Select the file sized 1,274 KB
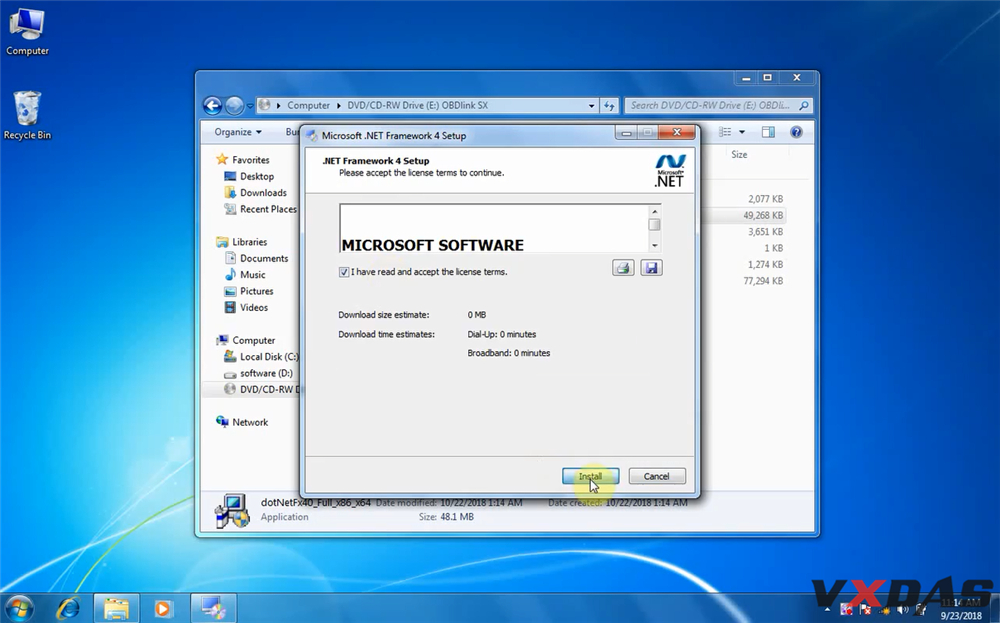This screenshot has width=1000, height=623. 765,265
